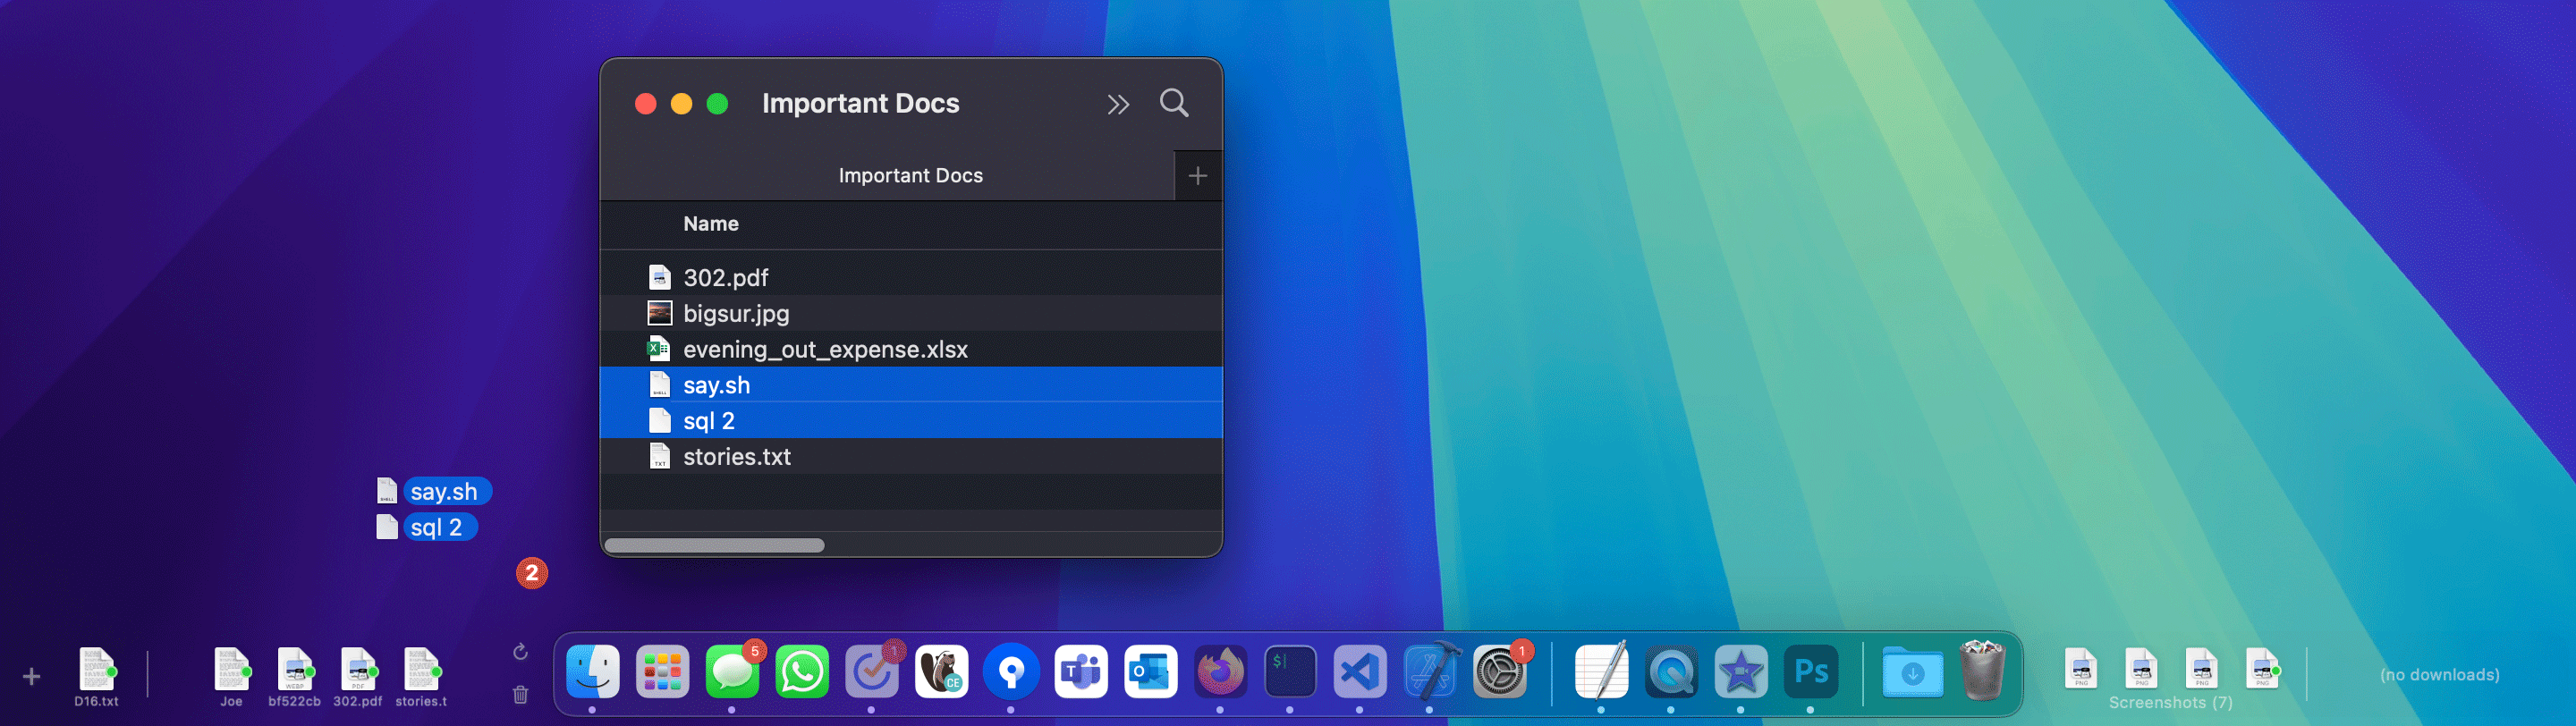The width and height of the screenshot is (2576, 726).
Task: Select sql 2 row in Finder list
Action: click(911, 421)
